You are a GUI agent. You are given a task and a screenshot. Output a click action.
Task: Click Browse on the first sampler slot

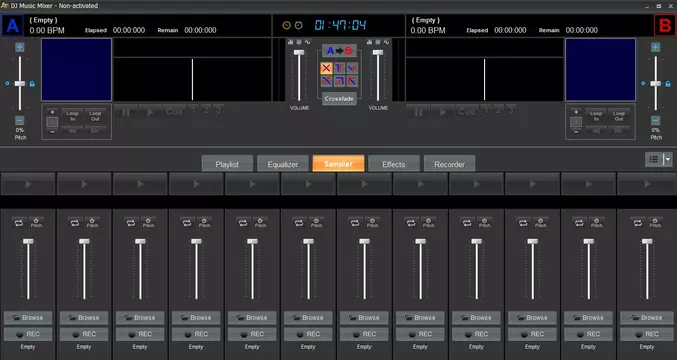[x=28, y=318]
